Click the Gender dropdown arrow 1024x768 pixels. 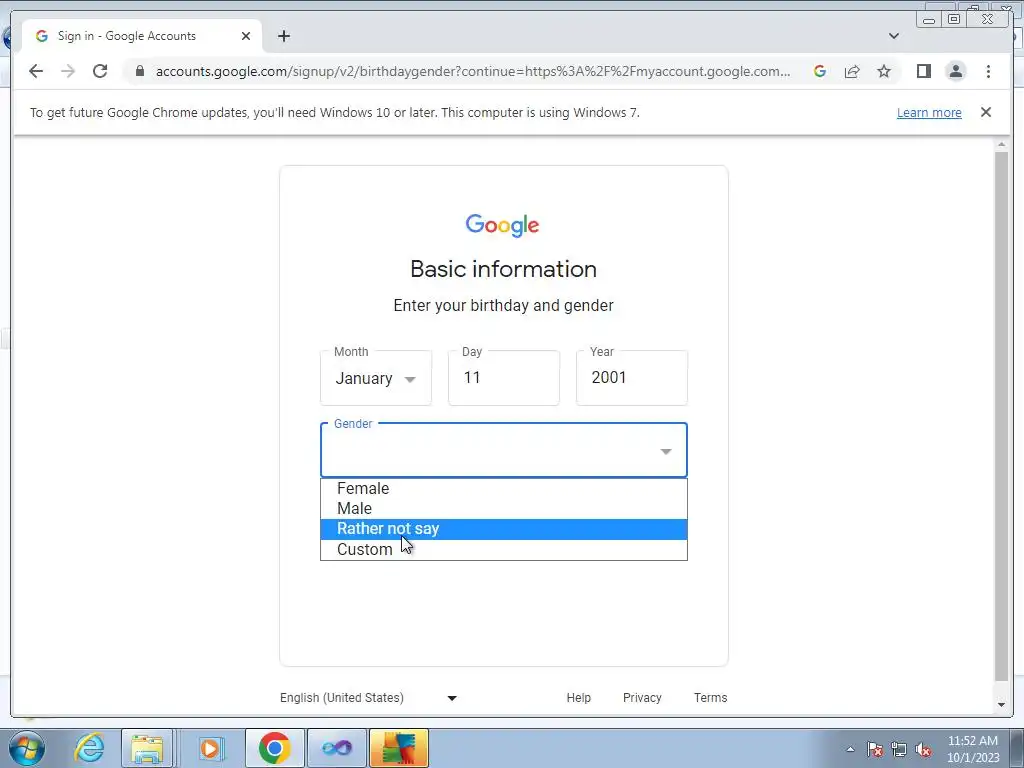(665, 451)
